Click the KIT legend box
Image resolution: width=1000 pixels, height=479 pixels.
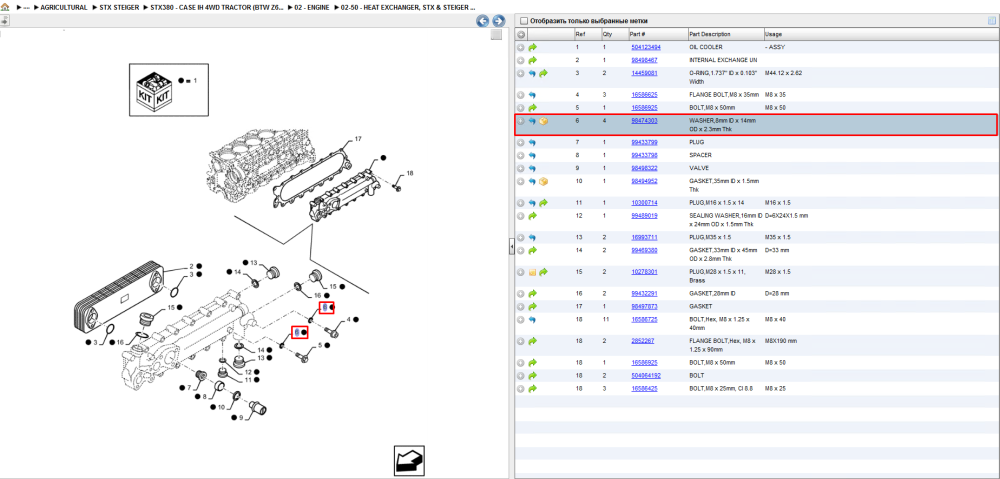(169, 89)
